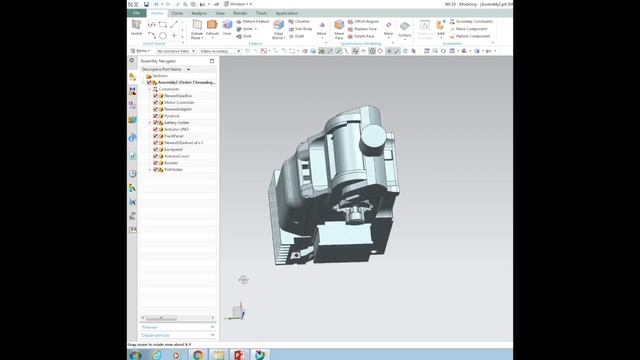Open the File tab

click(136, 13)
